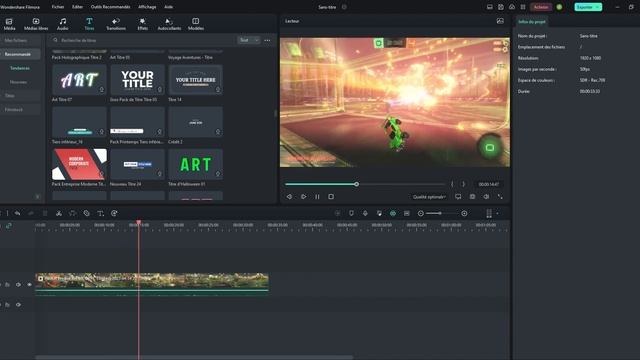Viewport: 640px width, 360px height.
Task: Select the Pack Entreprise Moderne thumbnail
Action: pyautogui.click(x=79, y=164)
